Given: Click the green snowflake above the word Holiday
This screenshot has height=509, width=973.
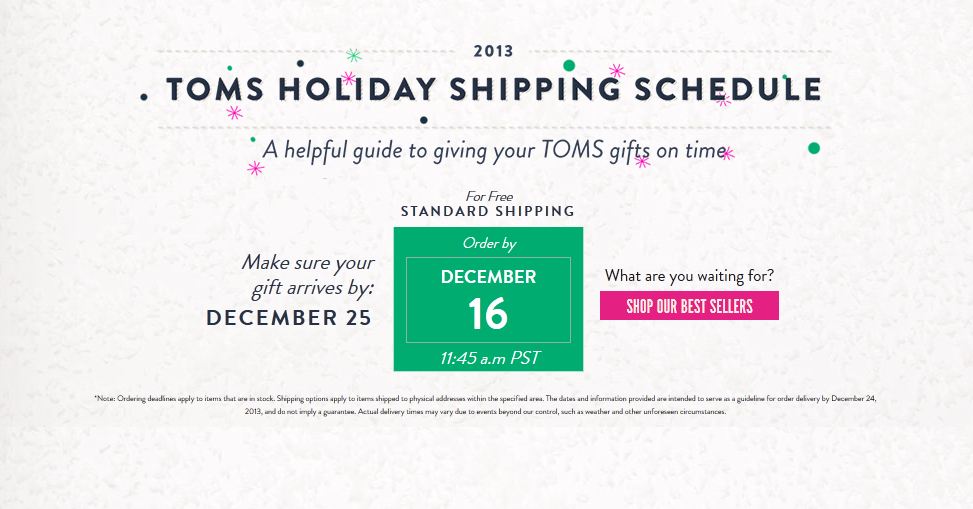Looking at the screenshot, I should (x=353, y=56).
